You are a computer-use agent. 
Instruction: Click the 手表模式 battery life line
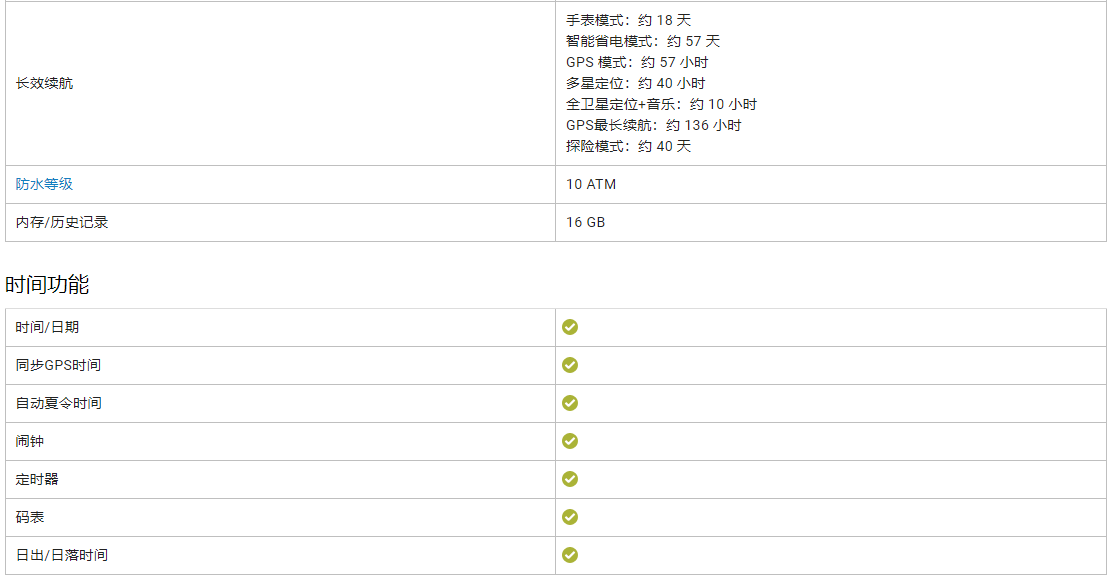[x=628, y=20]
